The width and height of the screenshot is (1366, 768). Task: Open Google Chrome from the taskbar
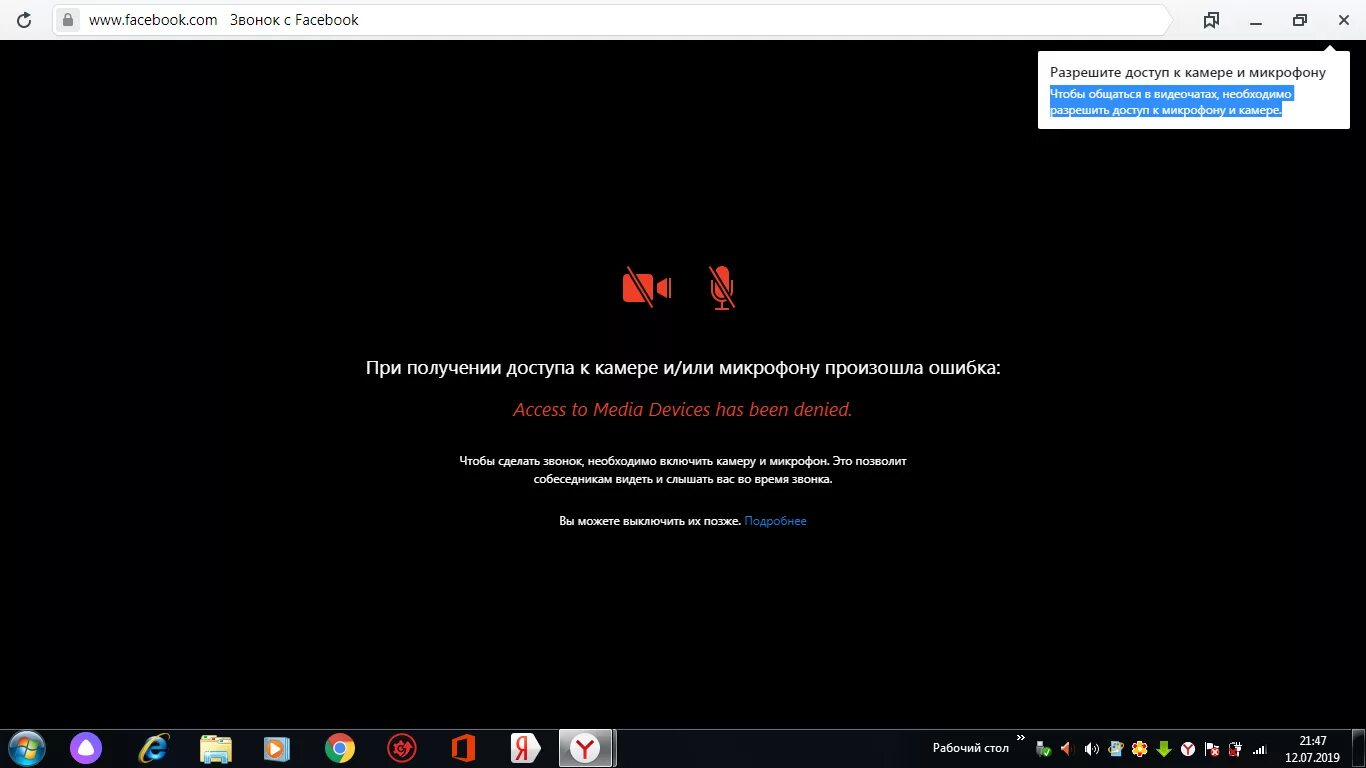[340, 748]
